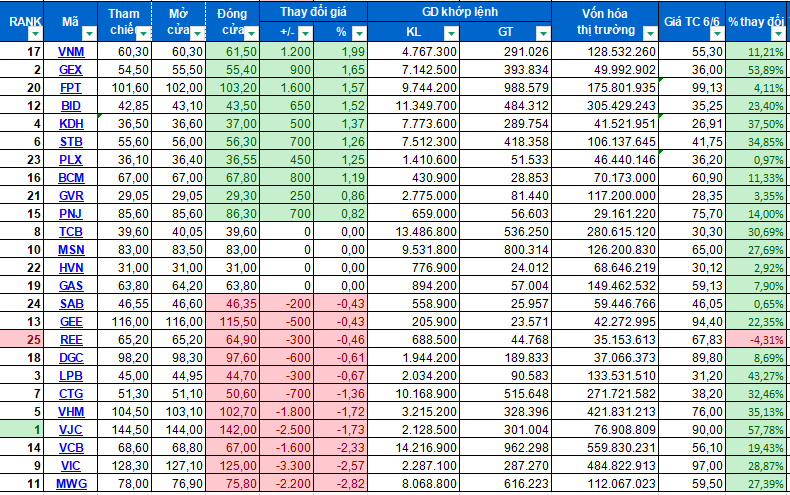Open the % change filter dropdown
The width and height of the screenshot is (790, 495).
[359, 33]
